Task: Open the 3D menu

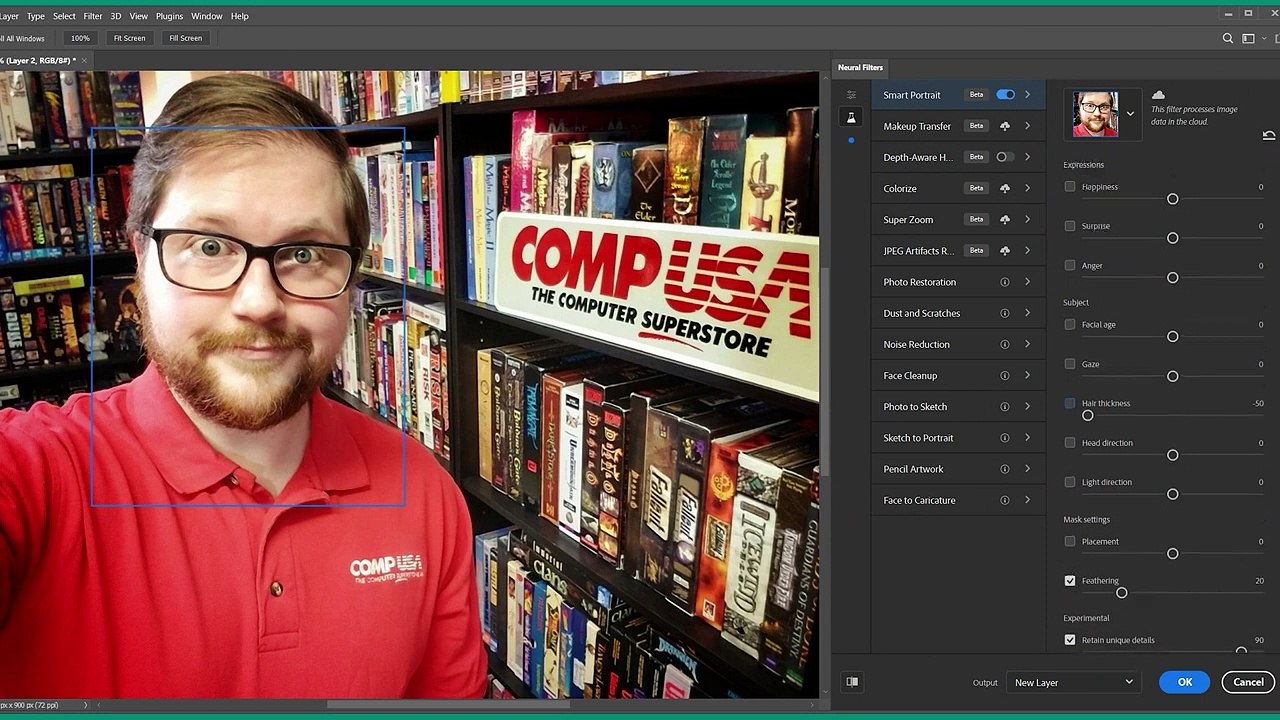Action: pos(116,16)
